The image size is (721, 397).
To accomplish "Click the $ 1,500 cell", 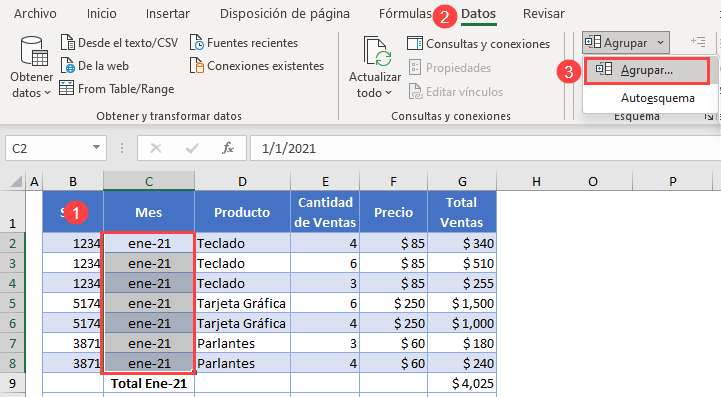I will click(462, 304).
